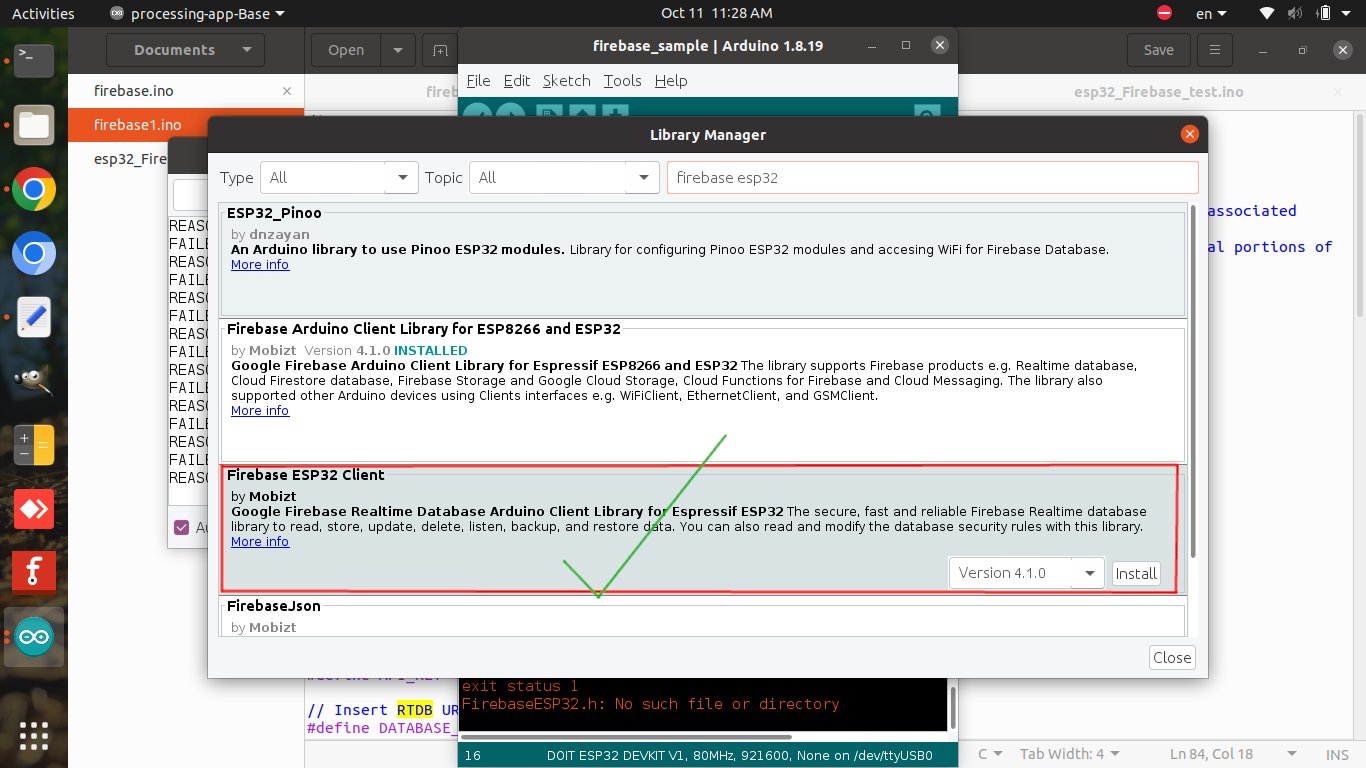Switch to Arduino IDE dock icon

click(34, 637)
